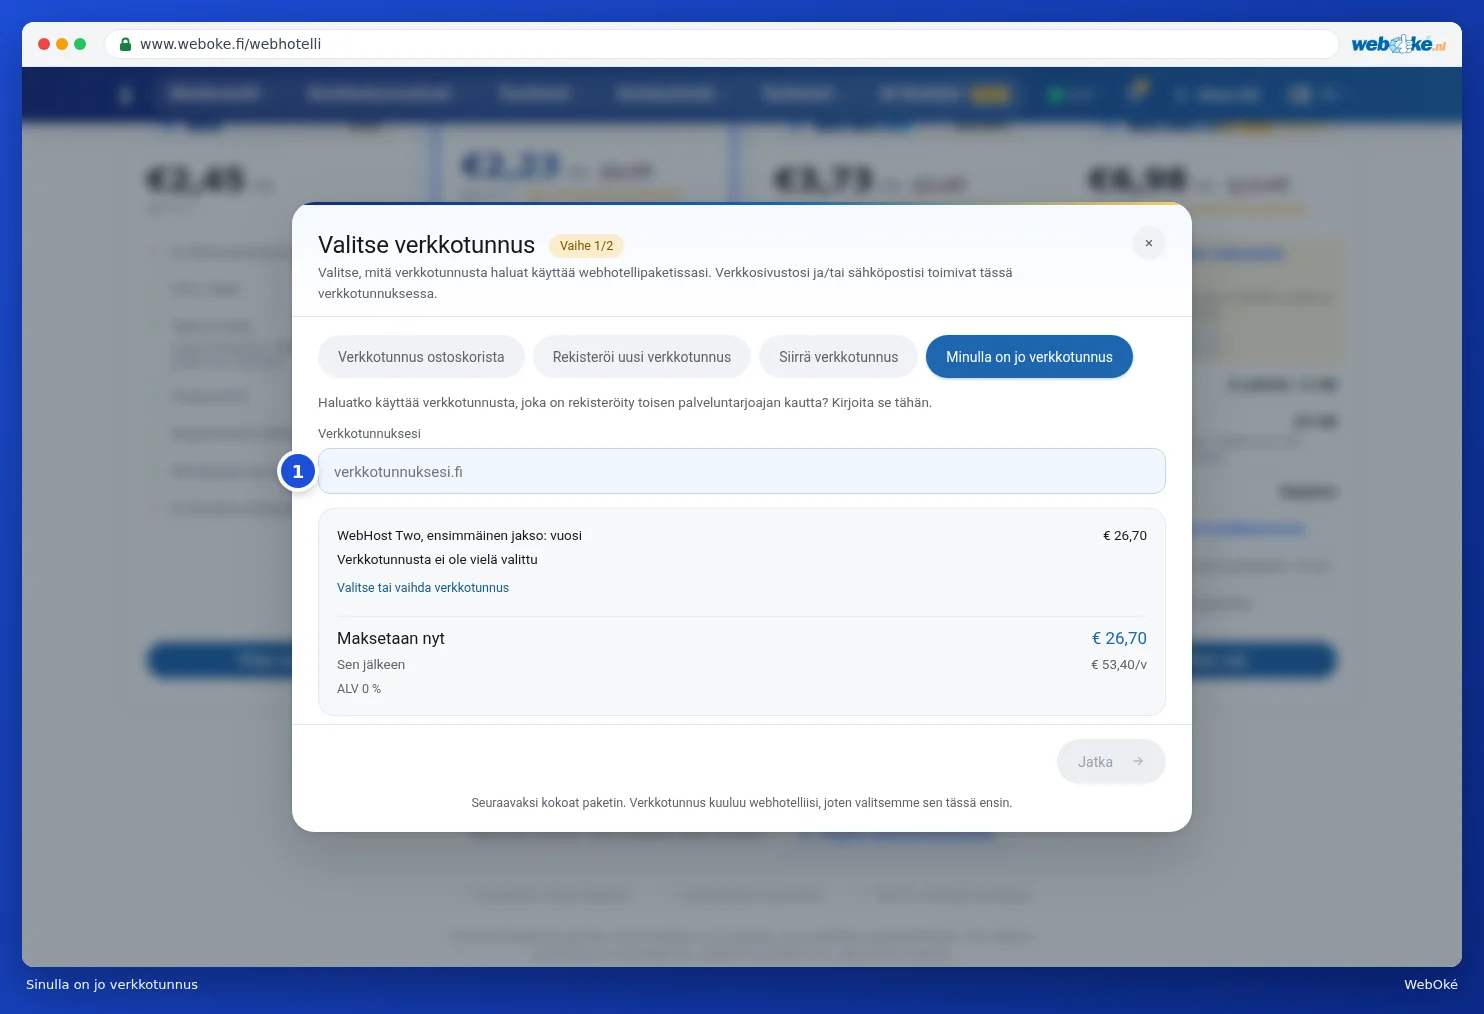Select Minulla on jo verkkotunnus tab

[x=1029, y=357]
